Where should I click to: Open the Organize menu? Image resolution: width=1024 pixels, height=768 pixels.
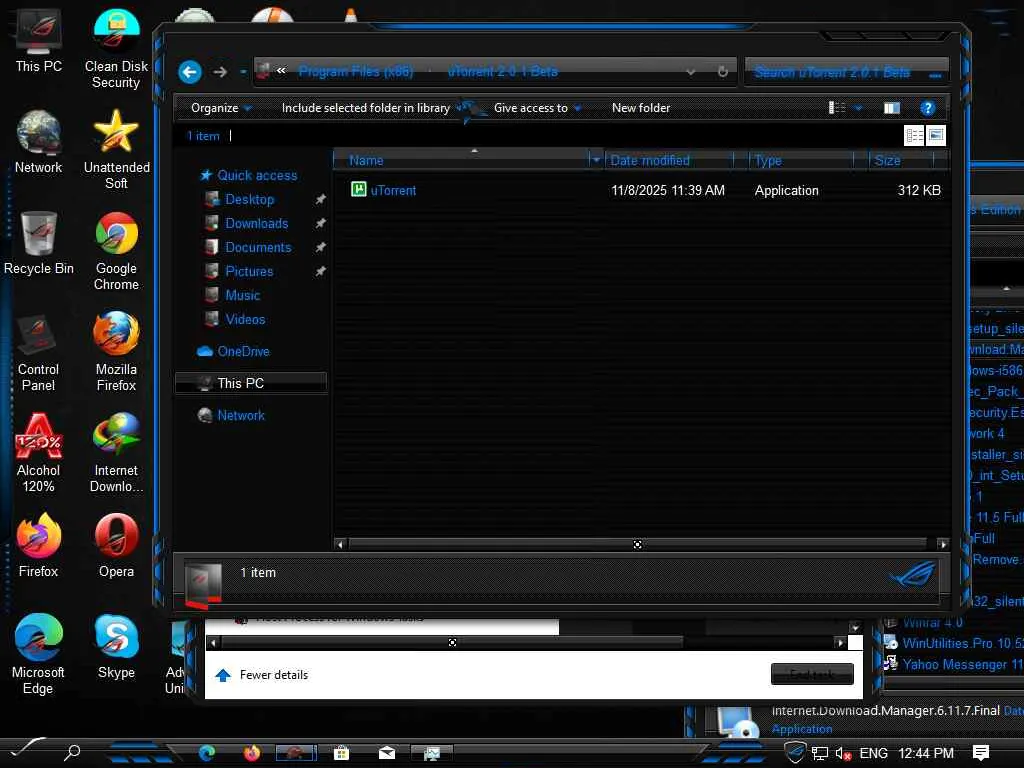tap(221, 108)
